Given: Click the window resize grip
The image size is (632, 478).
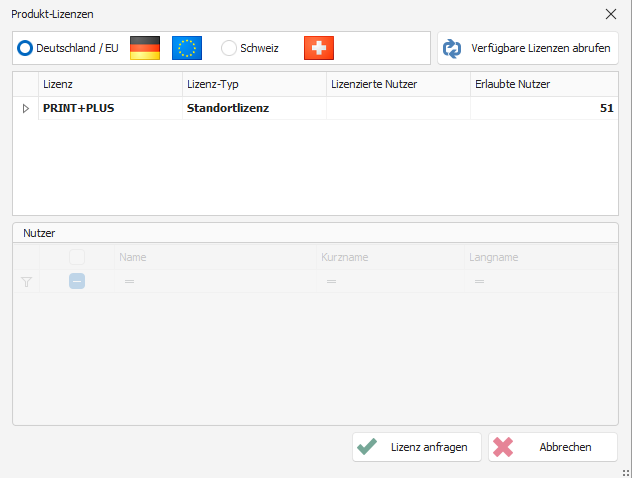Looking at the screenshot, I should 626,473.
